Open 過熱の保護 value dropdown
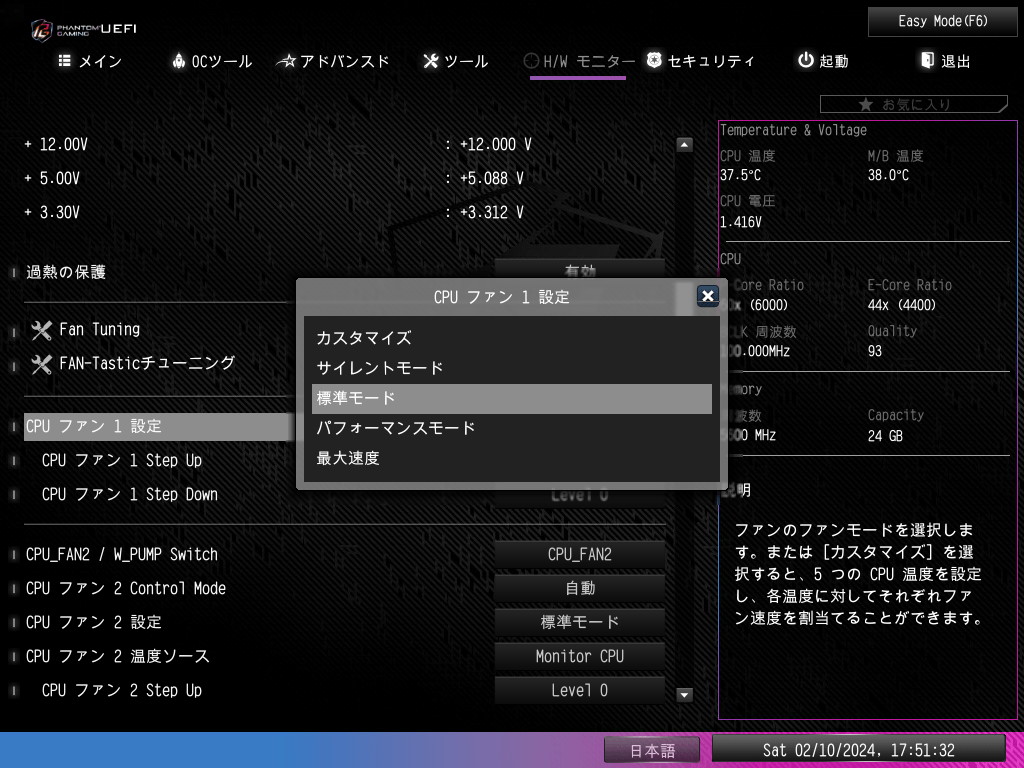This screenshot has width=1024, height=768. click(580, 269)
